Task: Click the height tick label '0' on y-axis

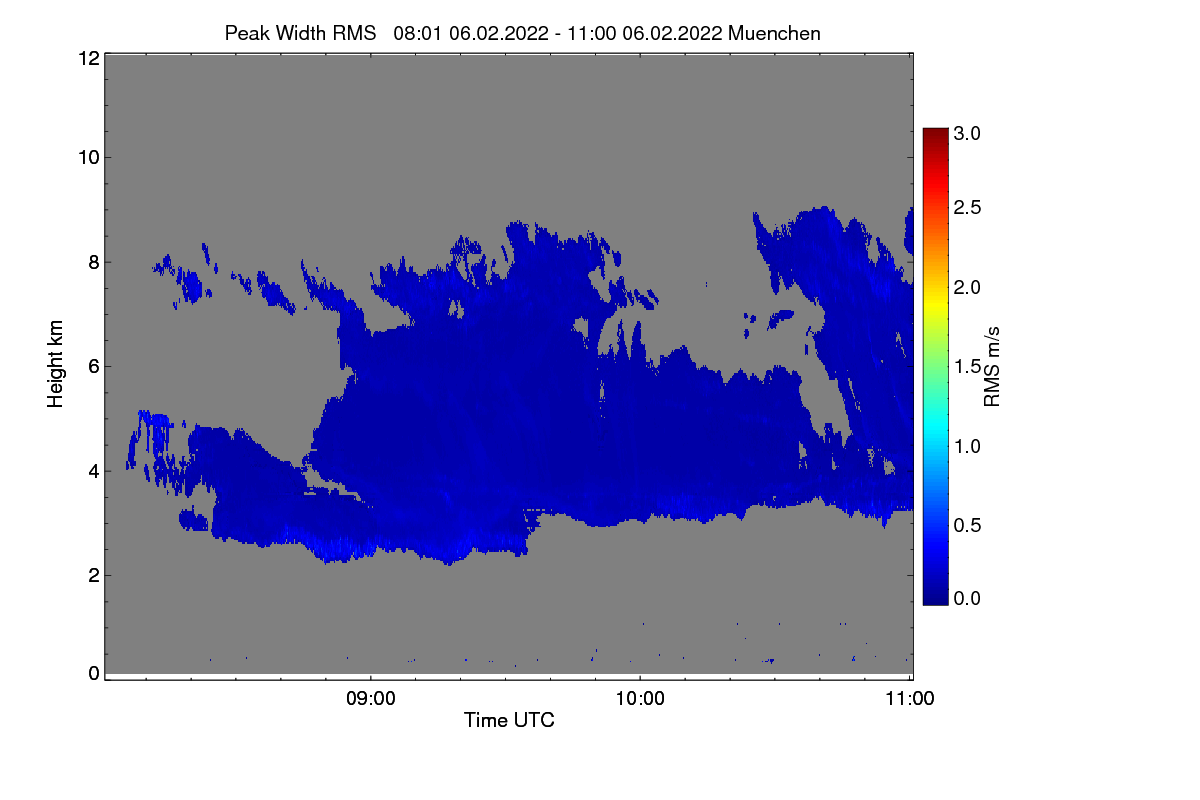Action: (x=94, y=673)
